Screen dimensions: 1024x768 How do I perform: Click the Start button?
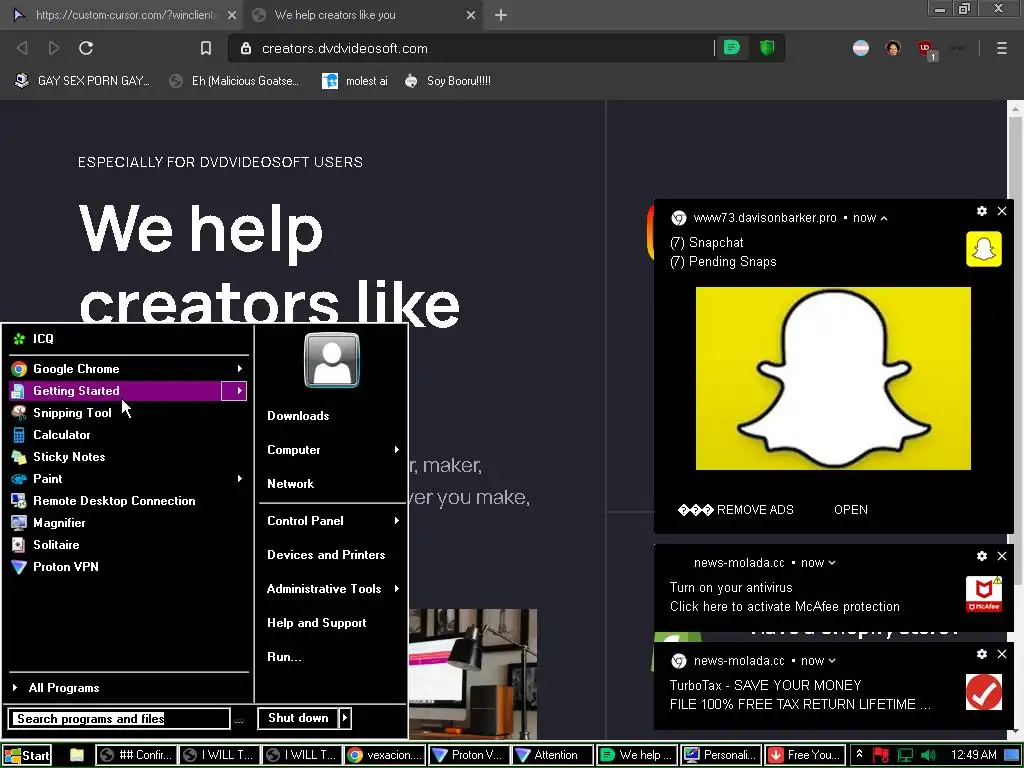click(27, 755)
